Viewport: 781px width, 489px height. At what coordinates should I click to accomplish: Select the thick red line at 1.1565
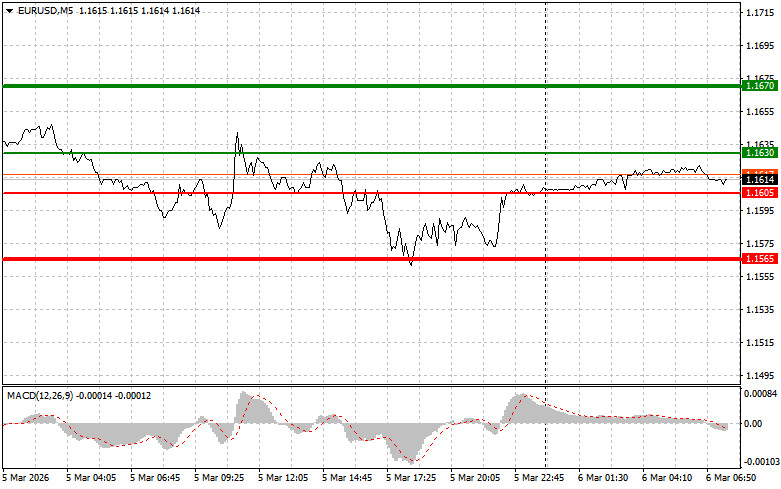pyautogui.click(x=300, y=258)
